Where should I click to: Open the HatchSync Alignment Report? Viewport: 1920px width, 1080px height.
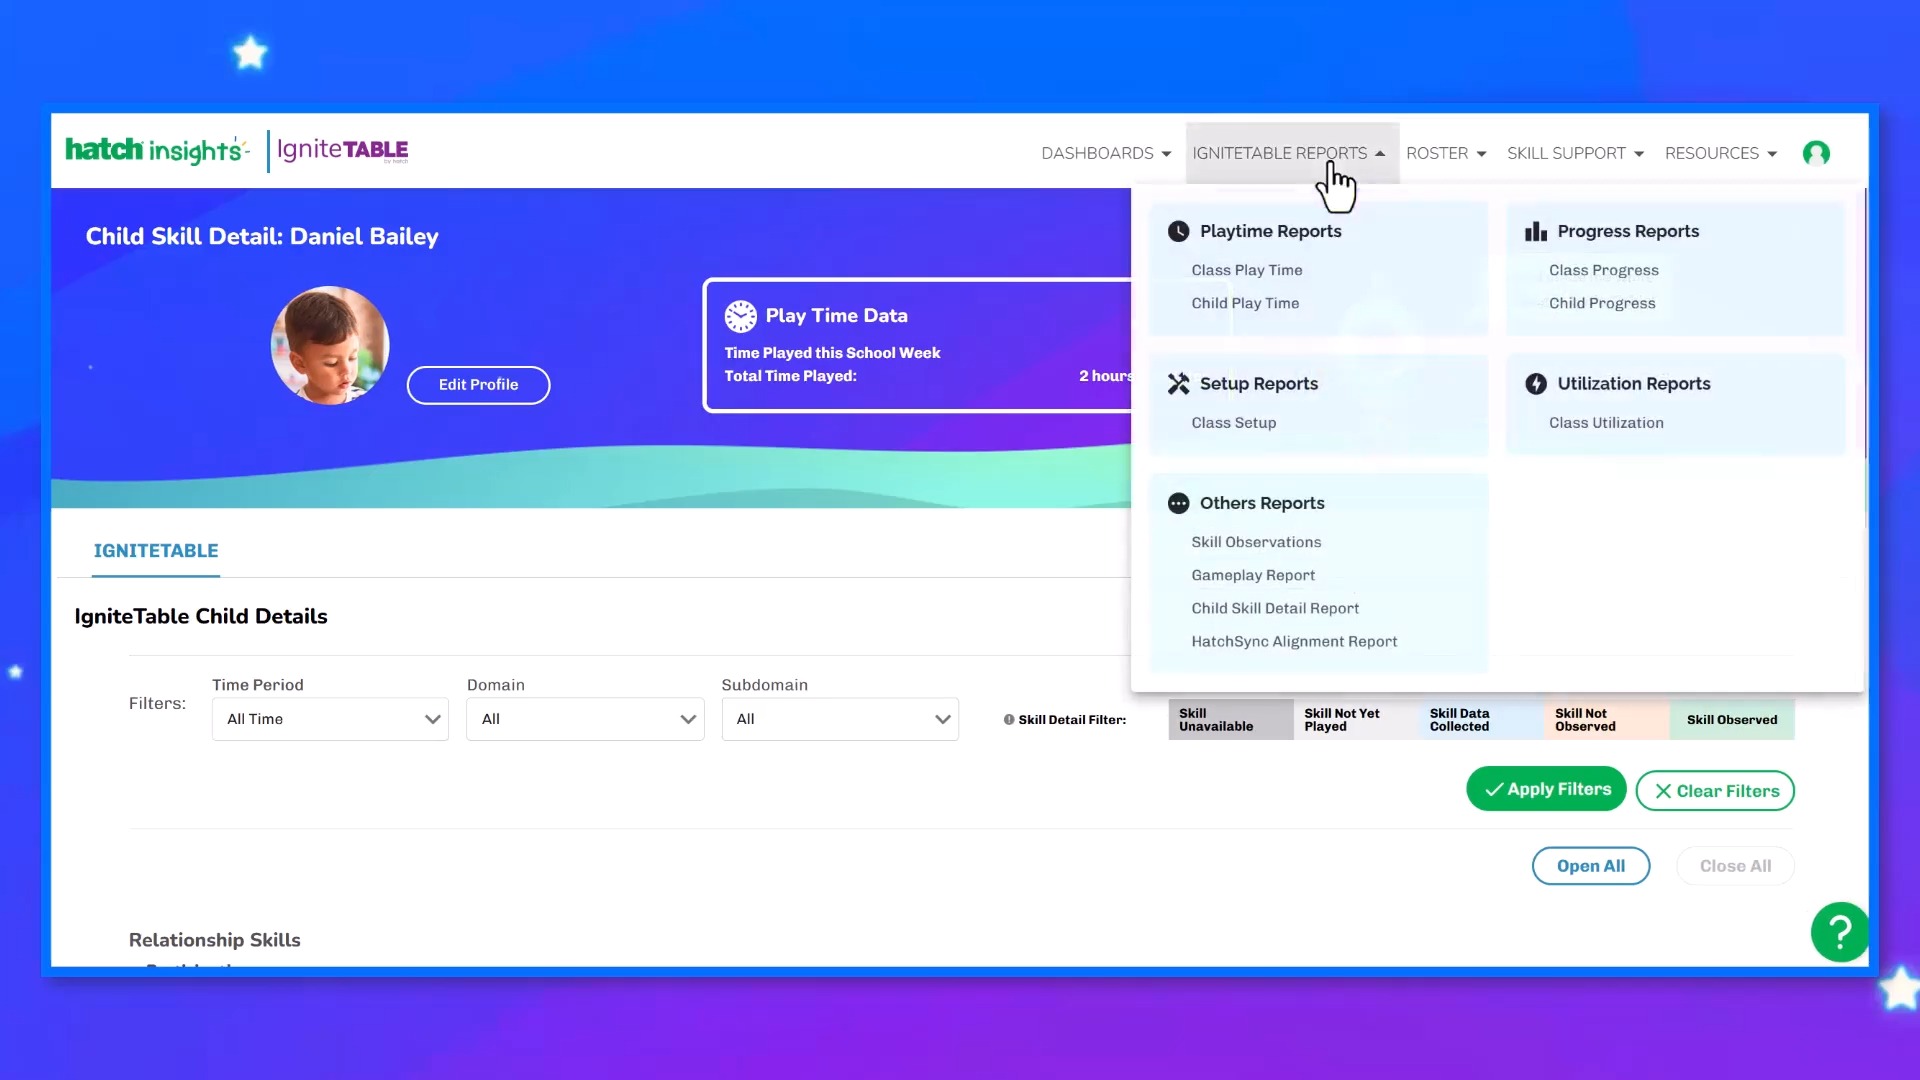coord(1294,641)
